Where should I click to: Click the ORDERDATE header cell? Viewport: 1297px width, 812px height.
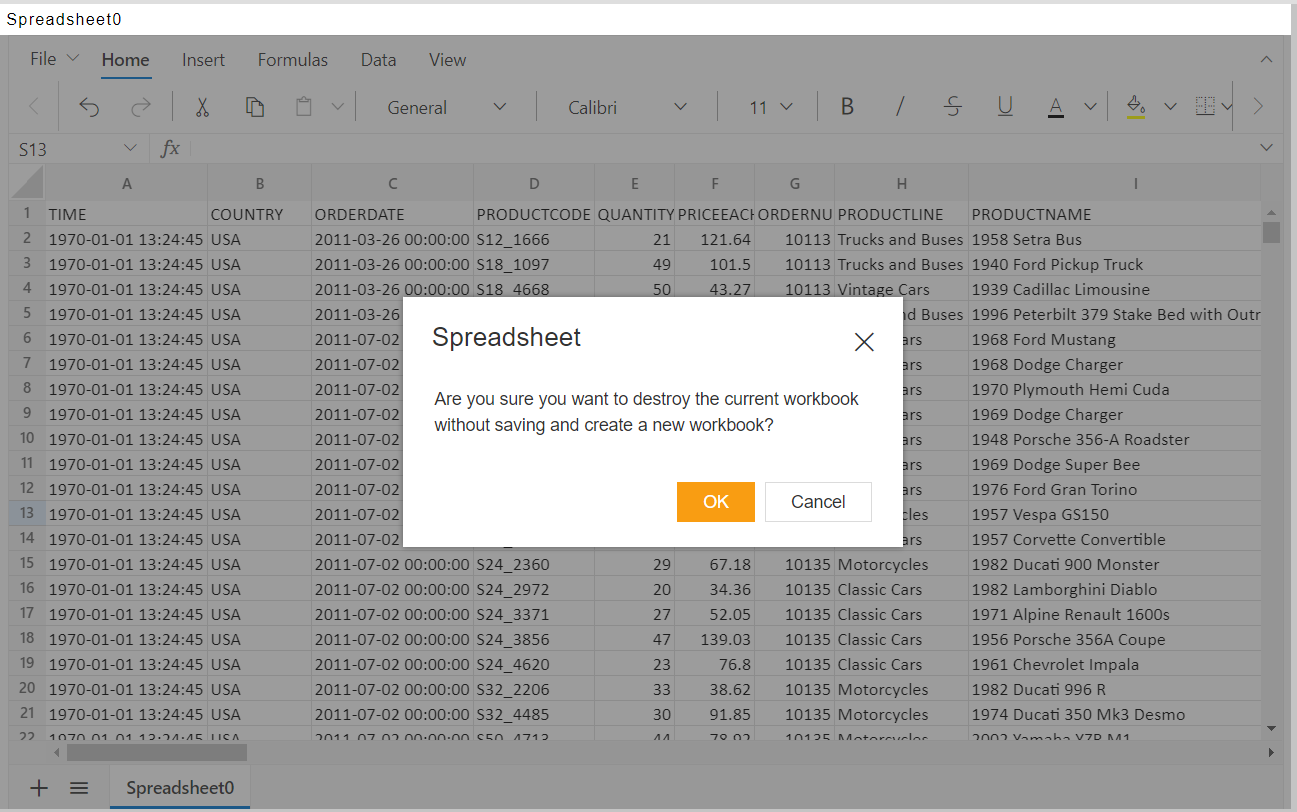pos(392,214)
